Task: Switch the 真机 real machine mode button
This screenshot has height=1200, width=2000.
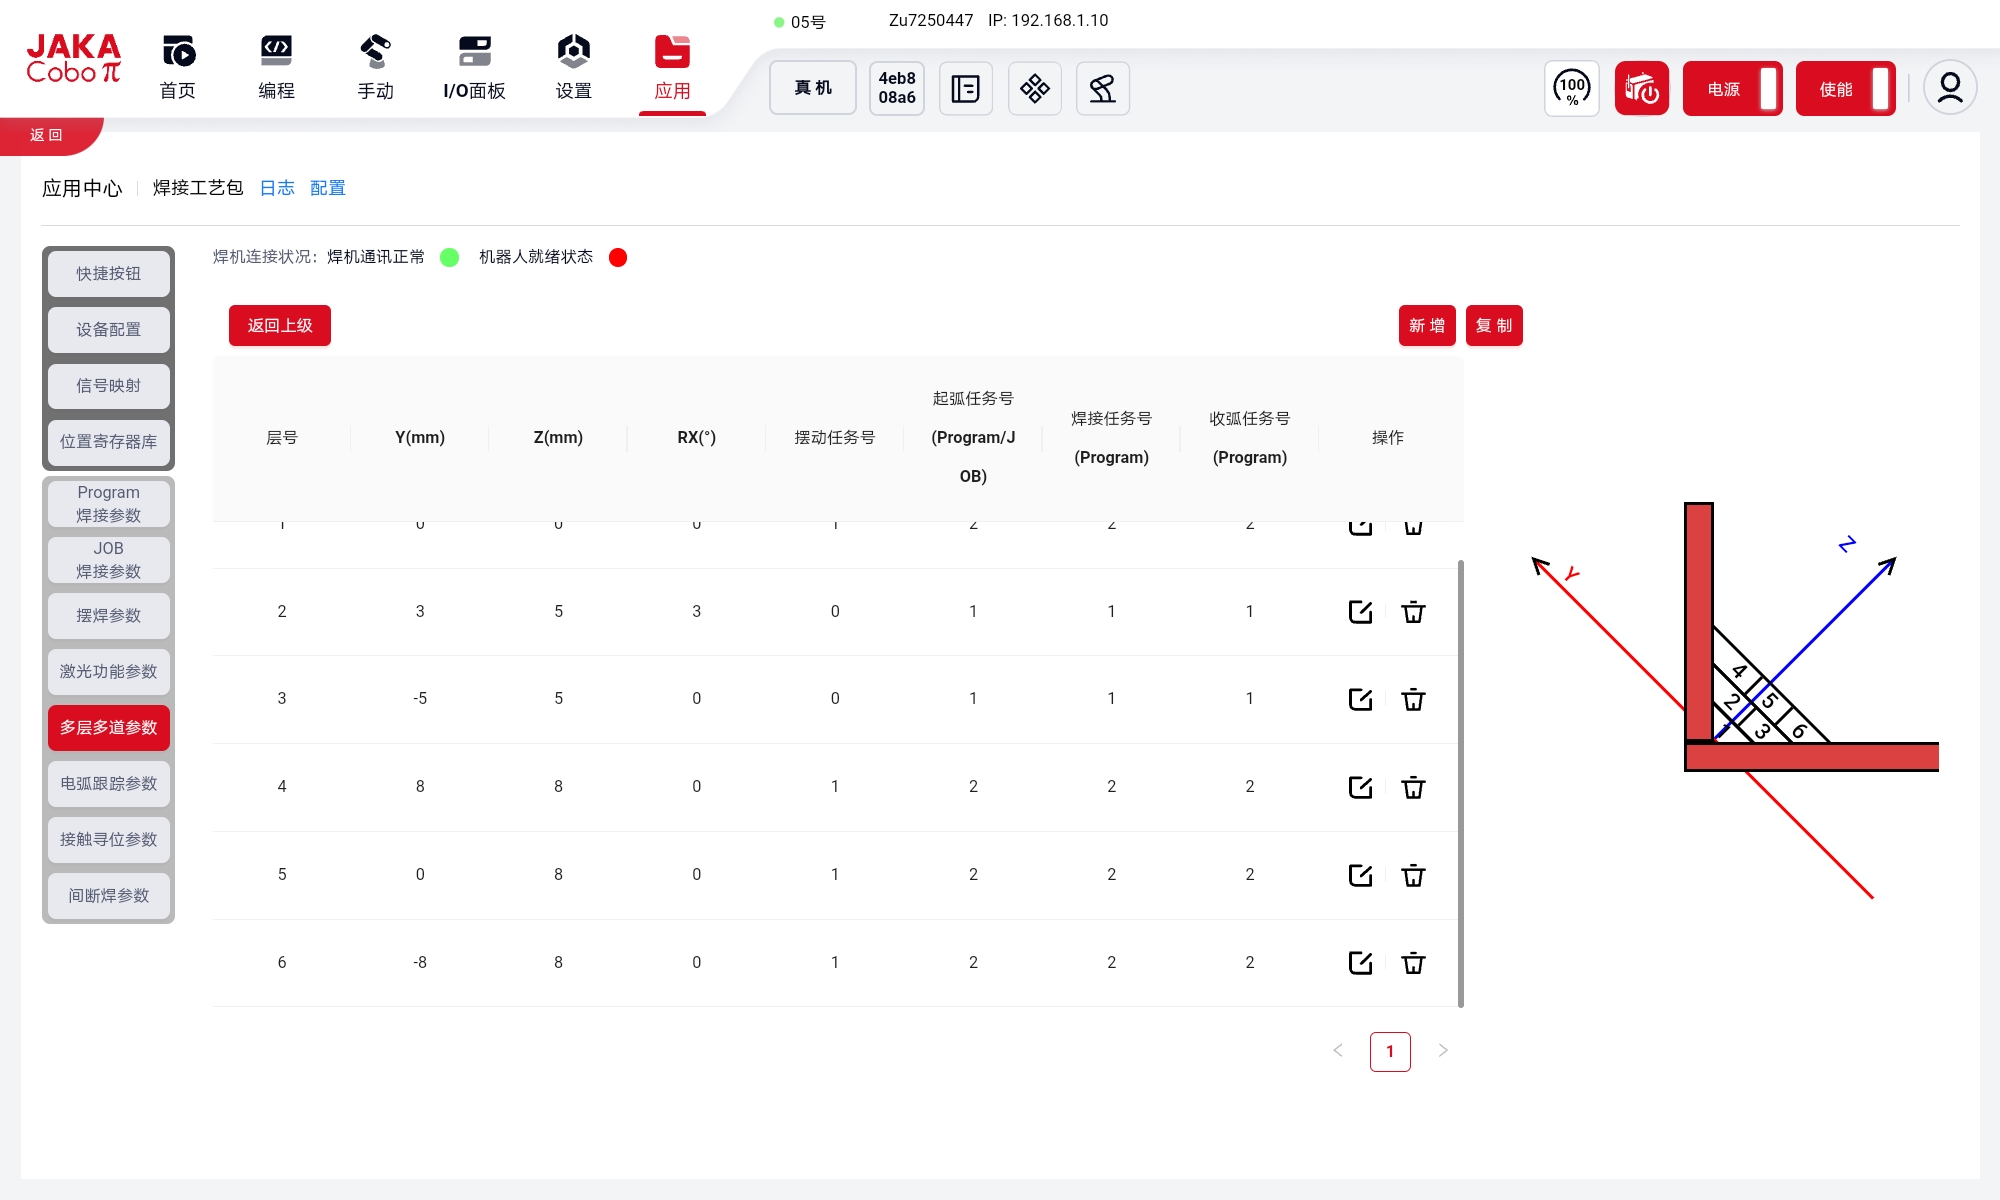Action: (x=812, y=88)
